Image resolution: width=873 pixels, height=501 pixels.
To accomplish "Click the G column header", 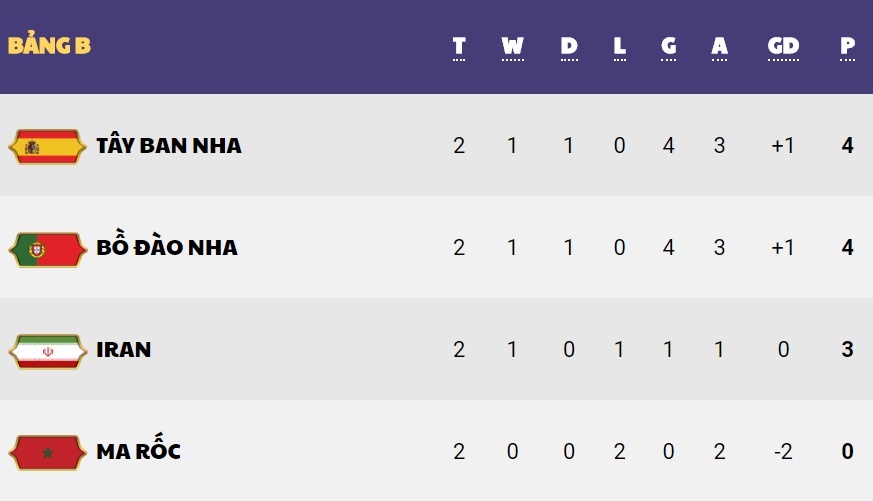I will click(668, 46).
